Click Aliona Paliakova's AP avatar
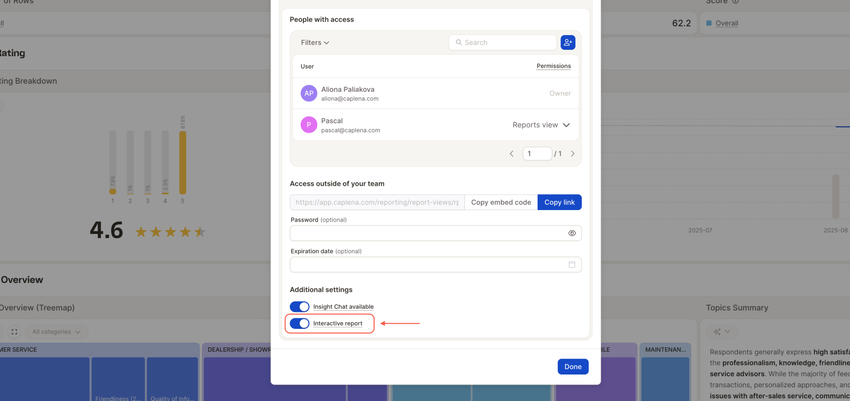Image resolution: width=850 pixels, height=401 pixels. pyautogui.click(x=309, y=93)
